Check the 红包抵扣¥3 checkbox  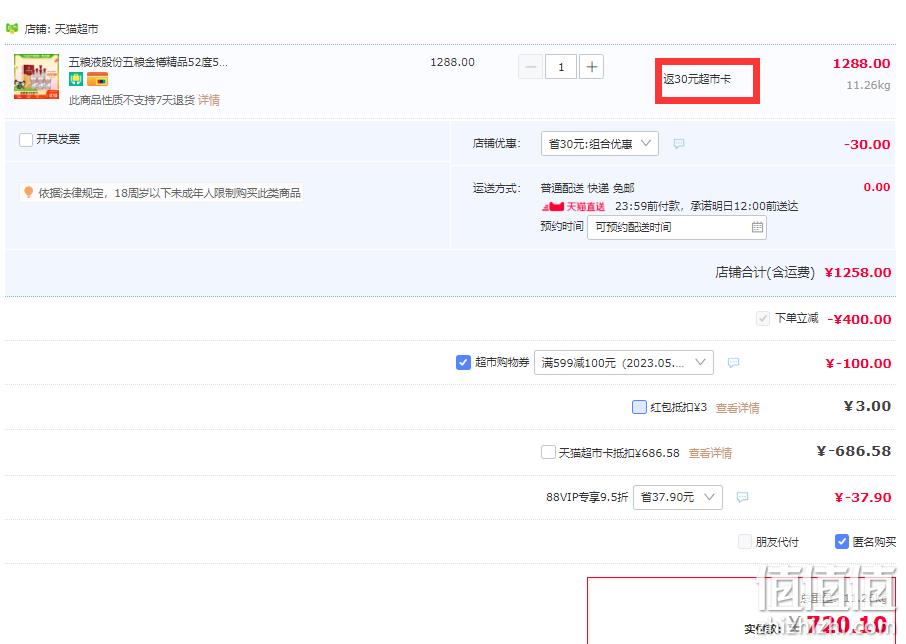pos(639,407)
